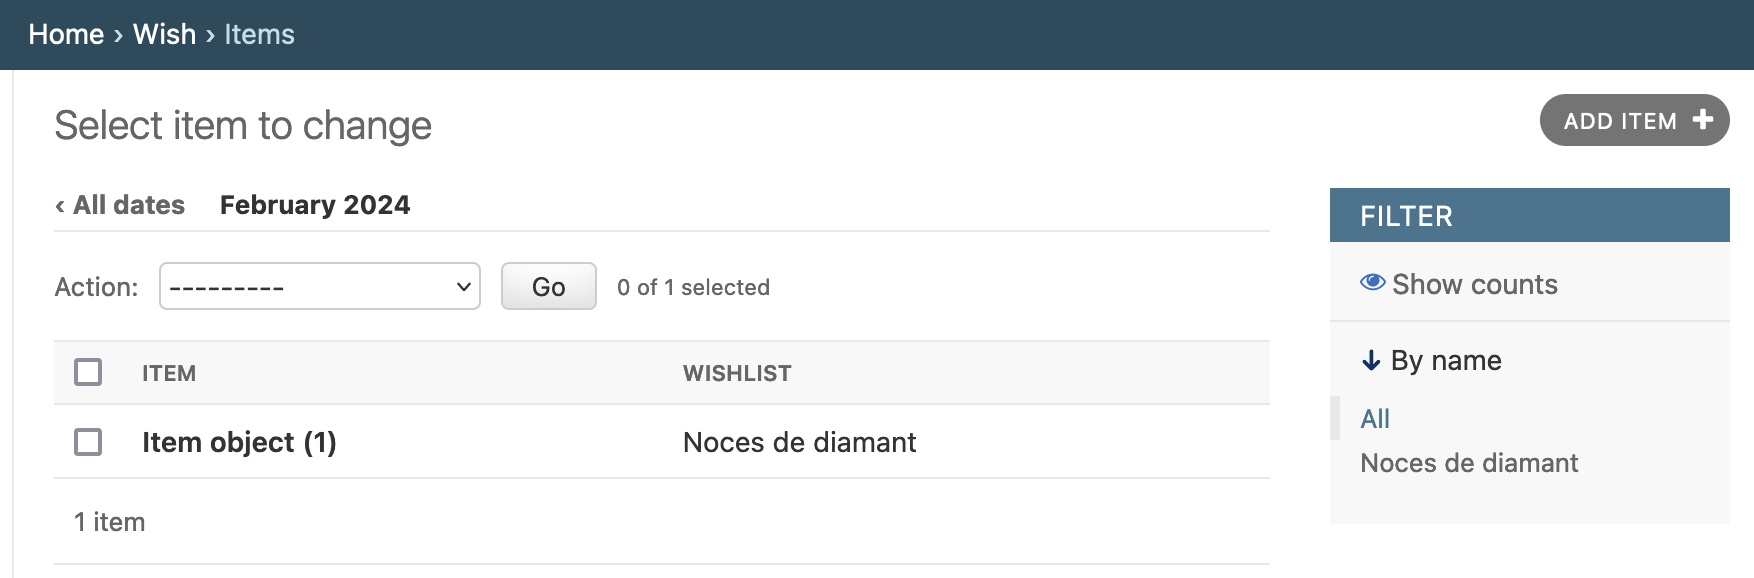Filter by Noces de diamant in sidebar
Image resolution: width=1754 pixels, height=578 pixels.
1469,463
